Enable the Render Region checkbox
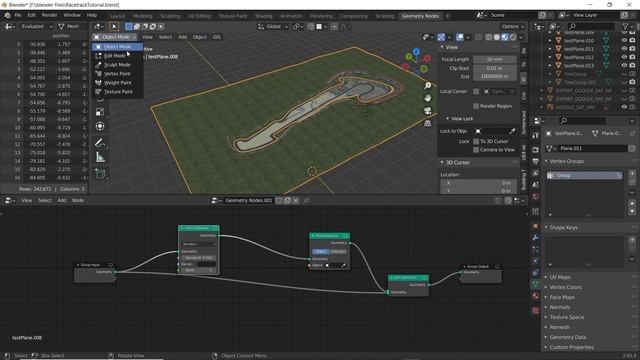 click(x=476, y=106)
